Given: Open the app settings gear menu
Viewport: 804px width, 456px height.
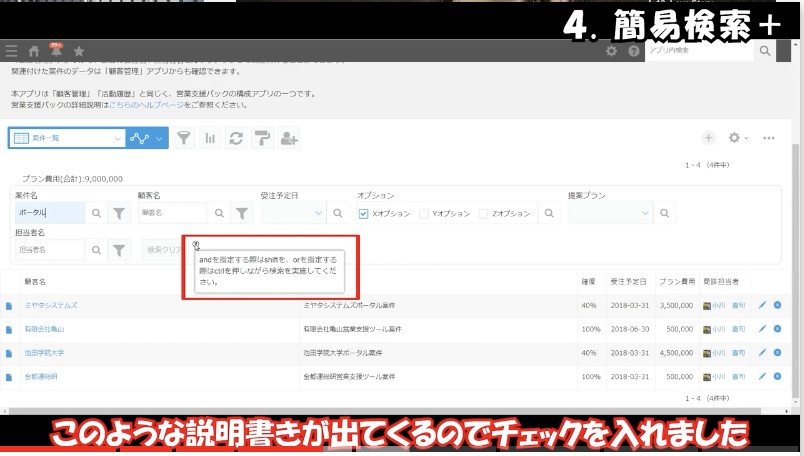Looking at the screenshot, I should [x=738, y=138].
